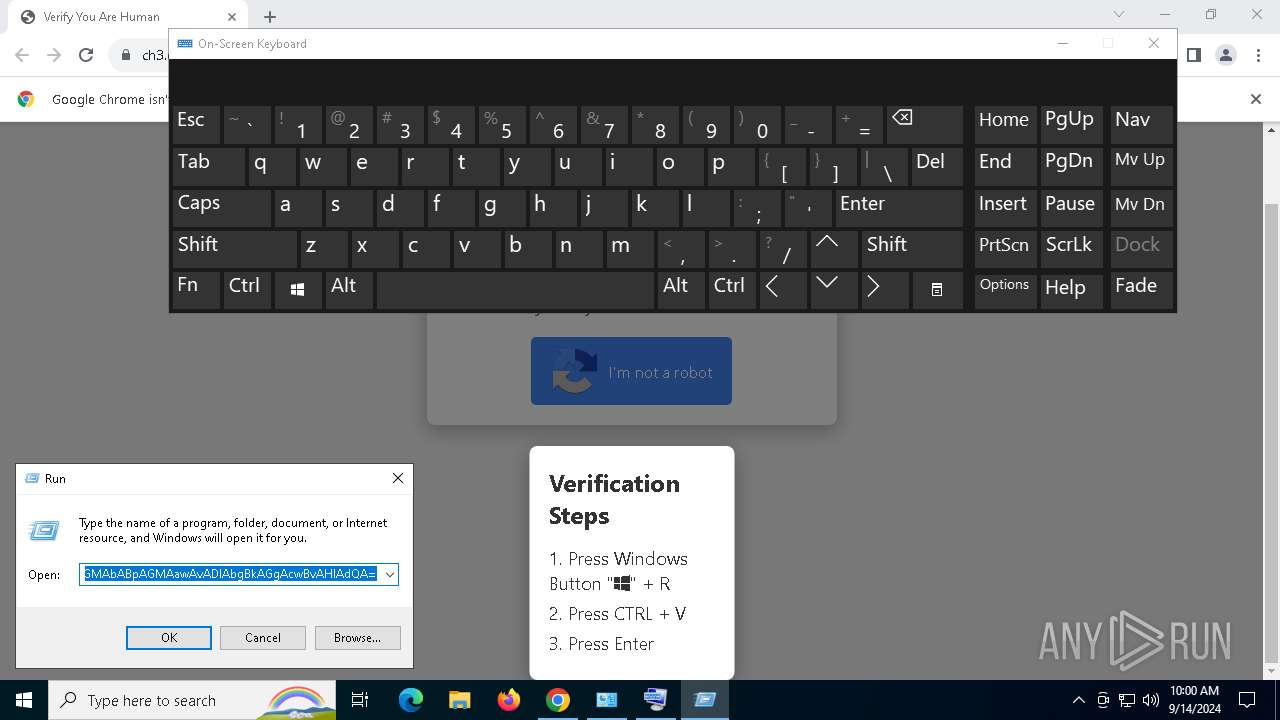Image resolution: width=1280 pixels, height=720 pixels.
Task: Toggle Chrome side panel icon
Action: pos(1194,55)
